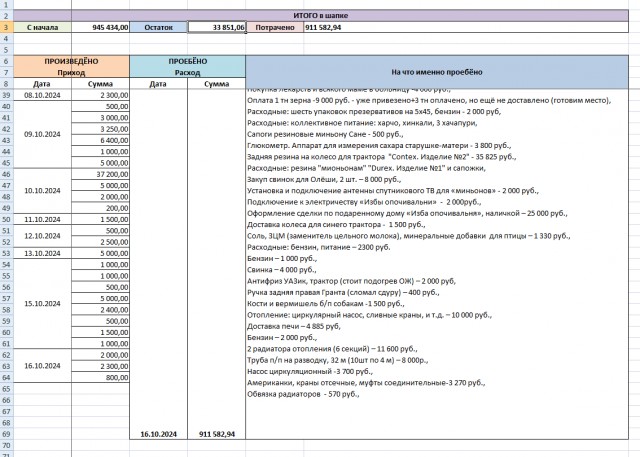Select the amount 2 400,00
This screenshot has width=640, height=457.
[x=100, y=310]
